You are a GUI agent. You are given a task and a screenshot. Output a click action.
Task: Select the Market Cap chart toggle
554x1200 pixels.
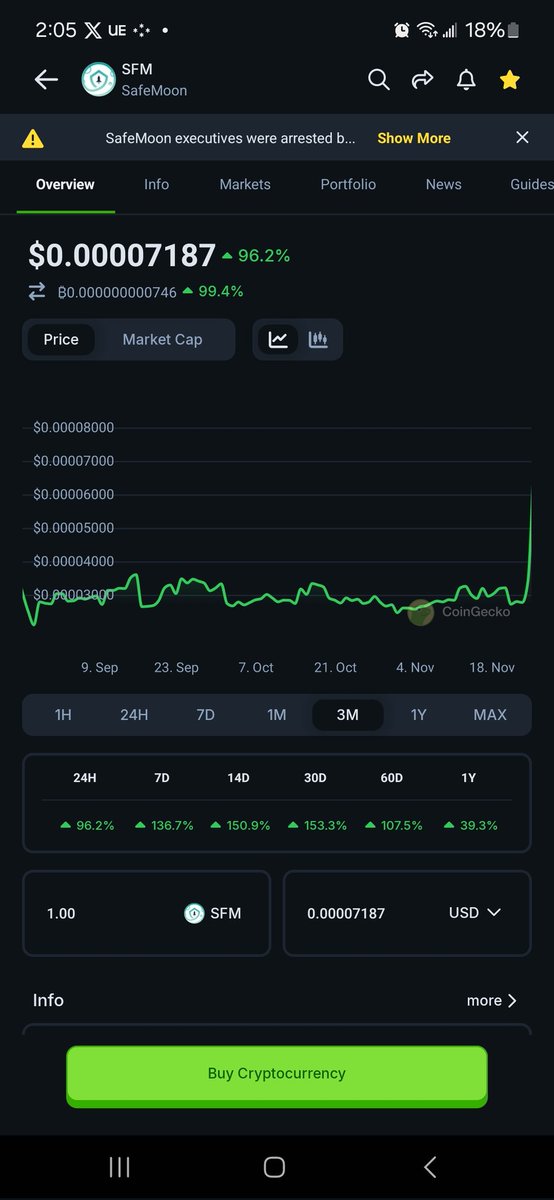coord(162,339)
